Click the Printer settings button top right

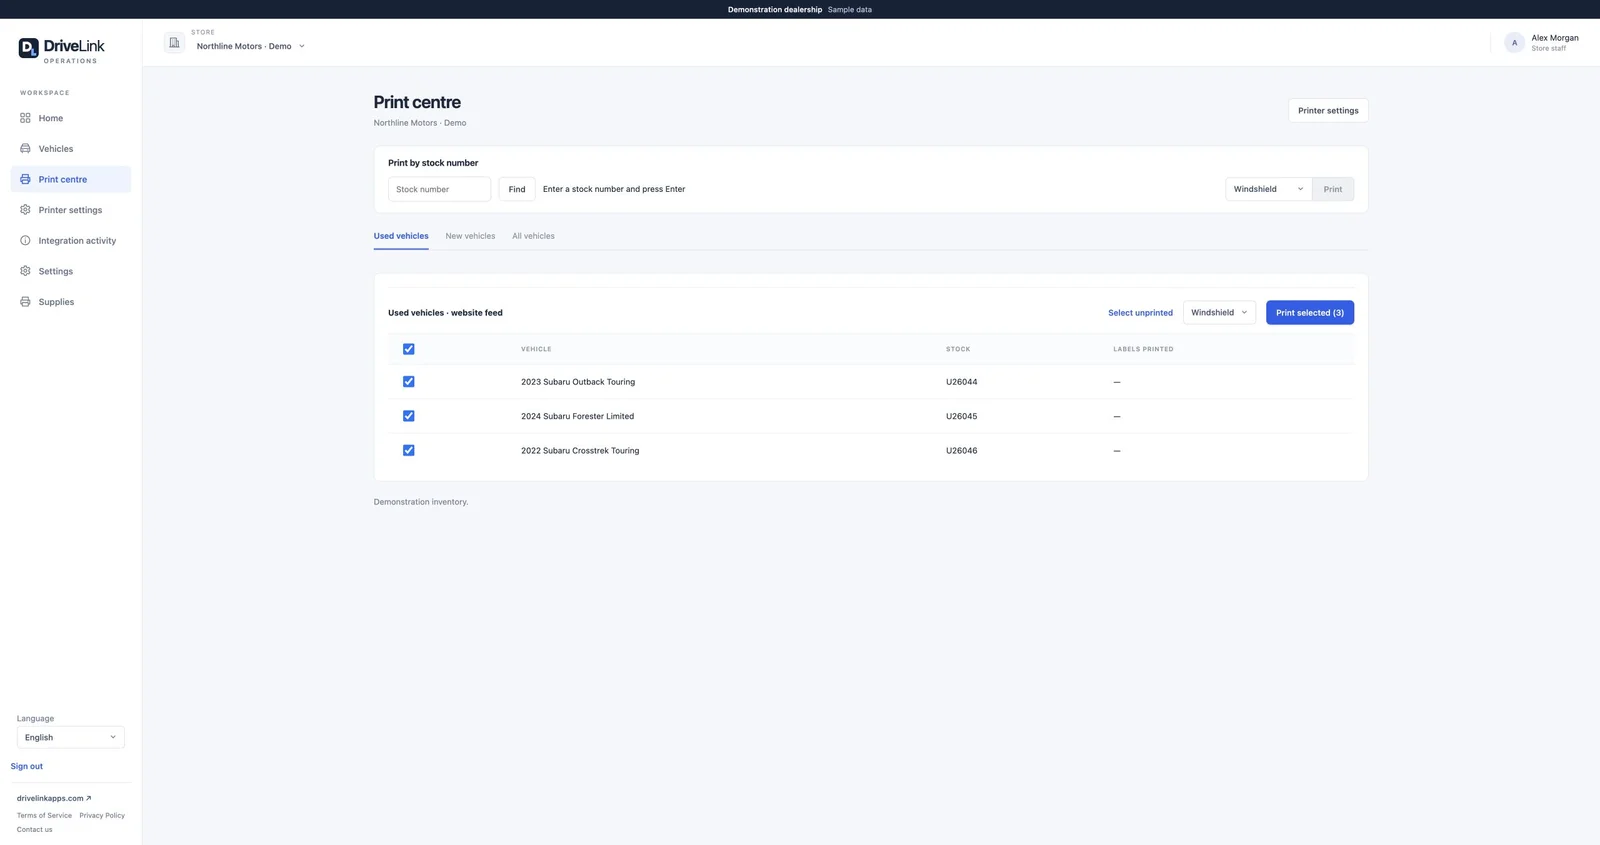(x=1328, y=110)
